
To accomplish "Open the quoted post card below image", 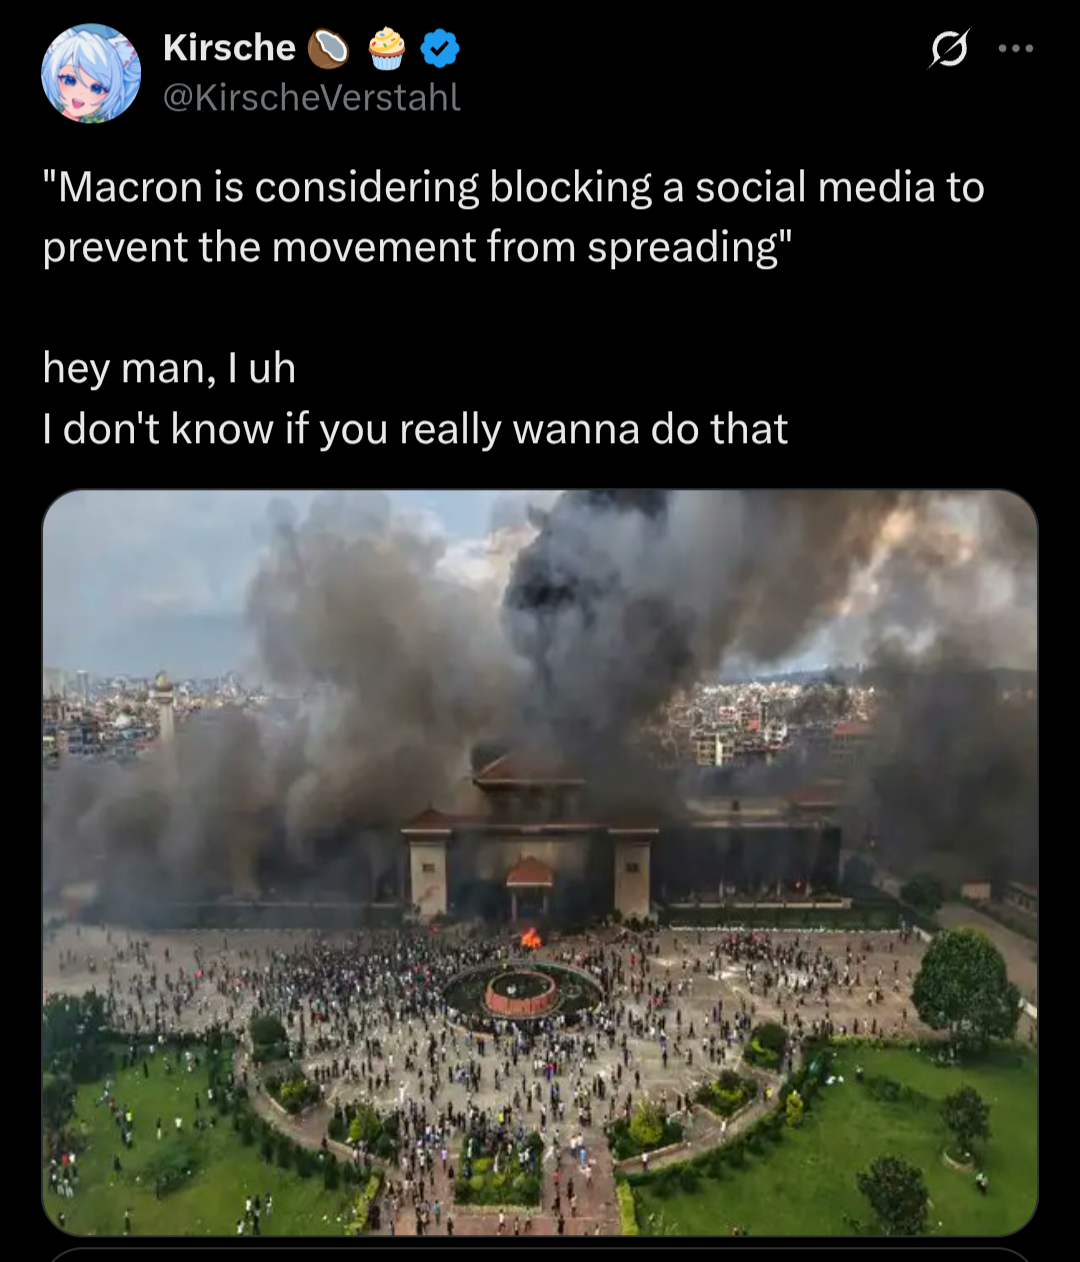I will (540, 1254).
